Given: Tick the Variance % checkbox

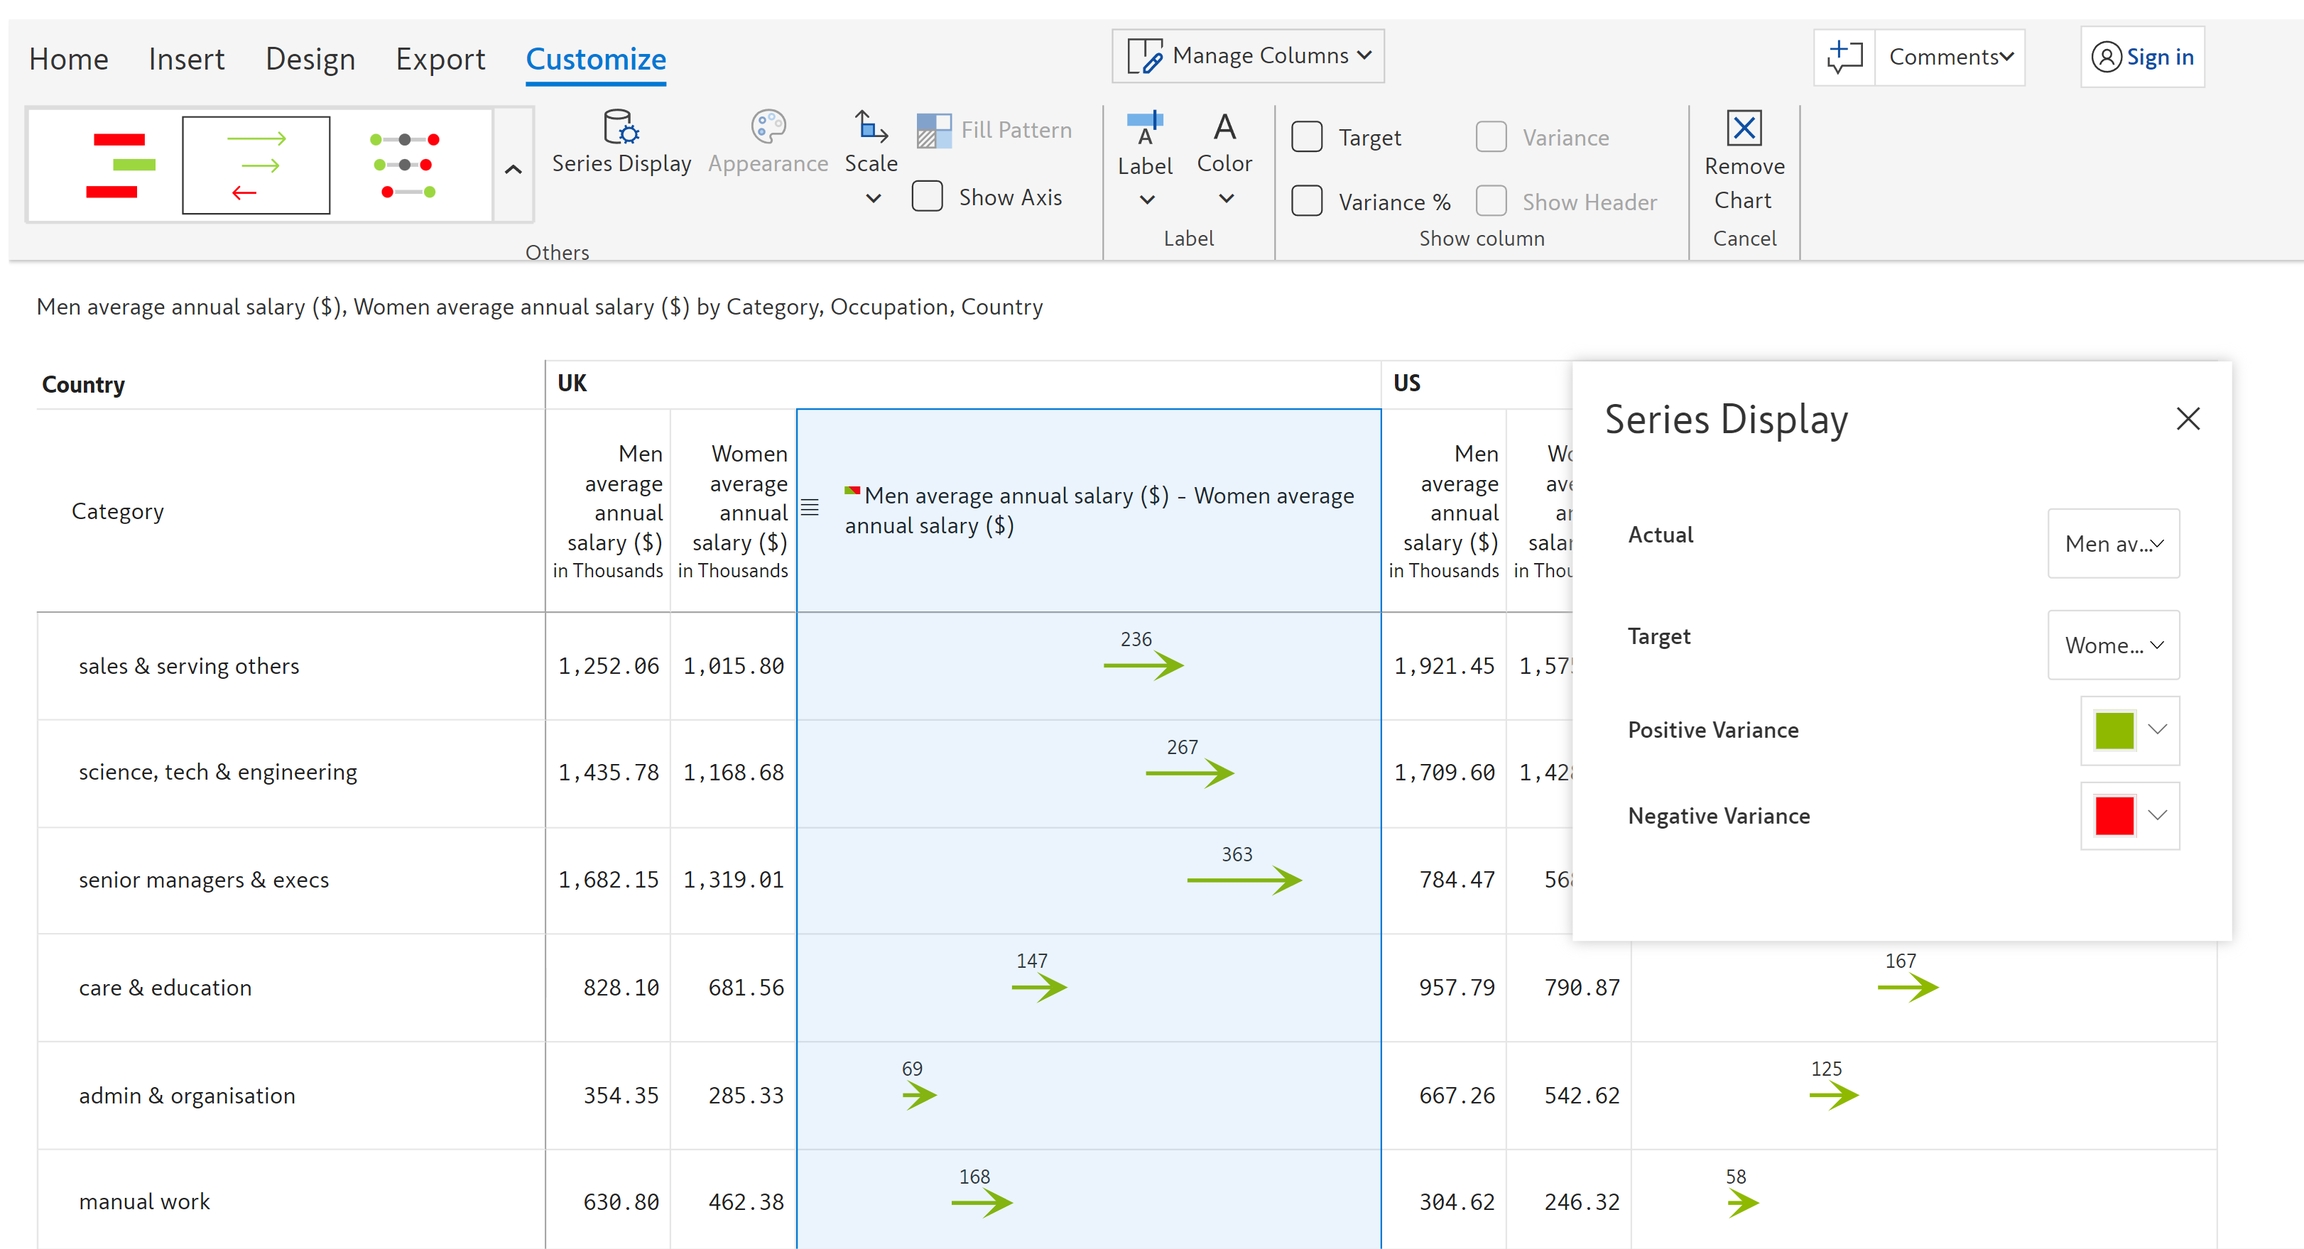Looking at the screenshot, I should tap(1307, 201).
